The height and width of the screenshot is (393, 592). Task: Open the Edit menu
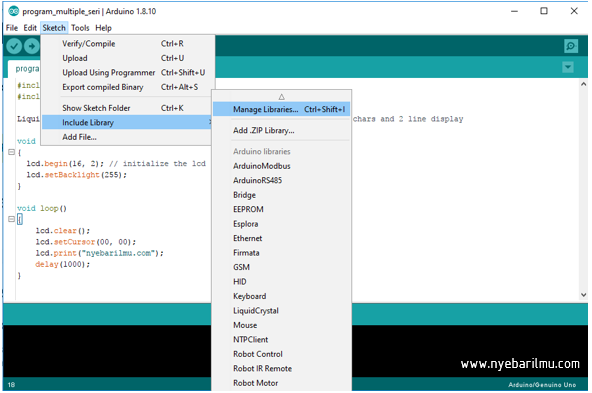click(30, 28)
